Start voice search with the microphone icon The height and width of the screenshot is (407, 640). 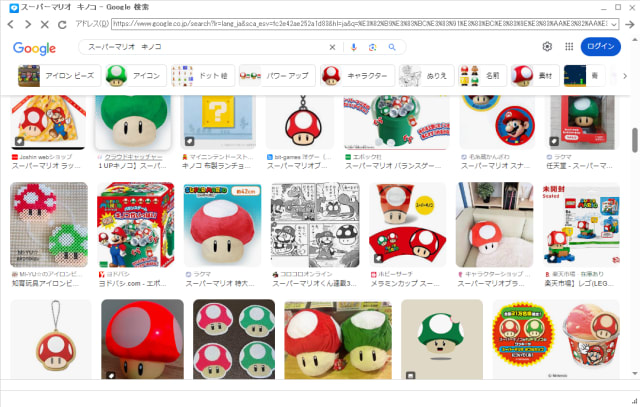click(353, 47)
